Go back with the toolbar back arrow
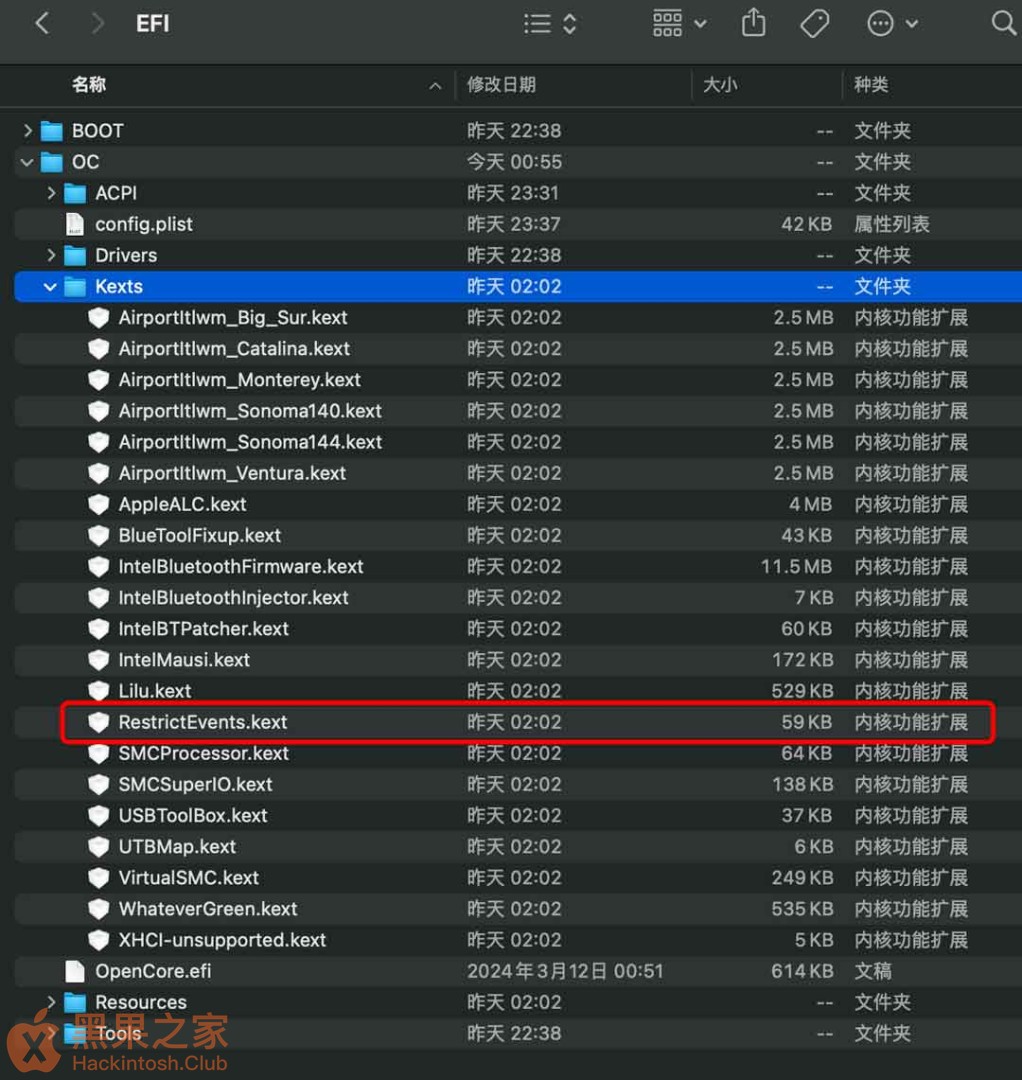 pyautogui.click(x=43, y=23)
